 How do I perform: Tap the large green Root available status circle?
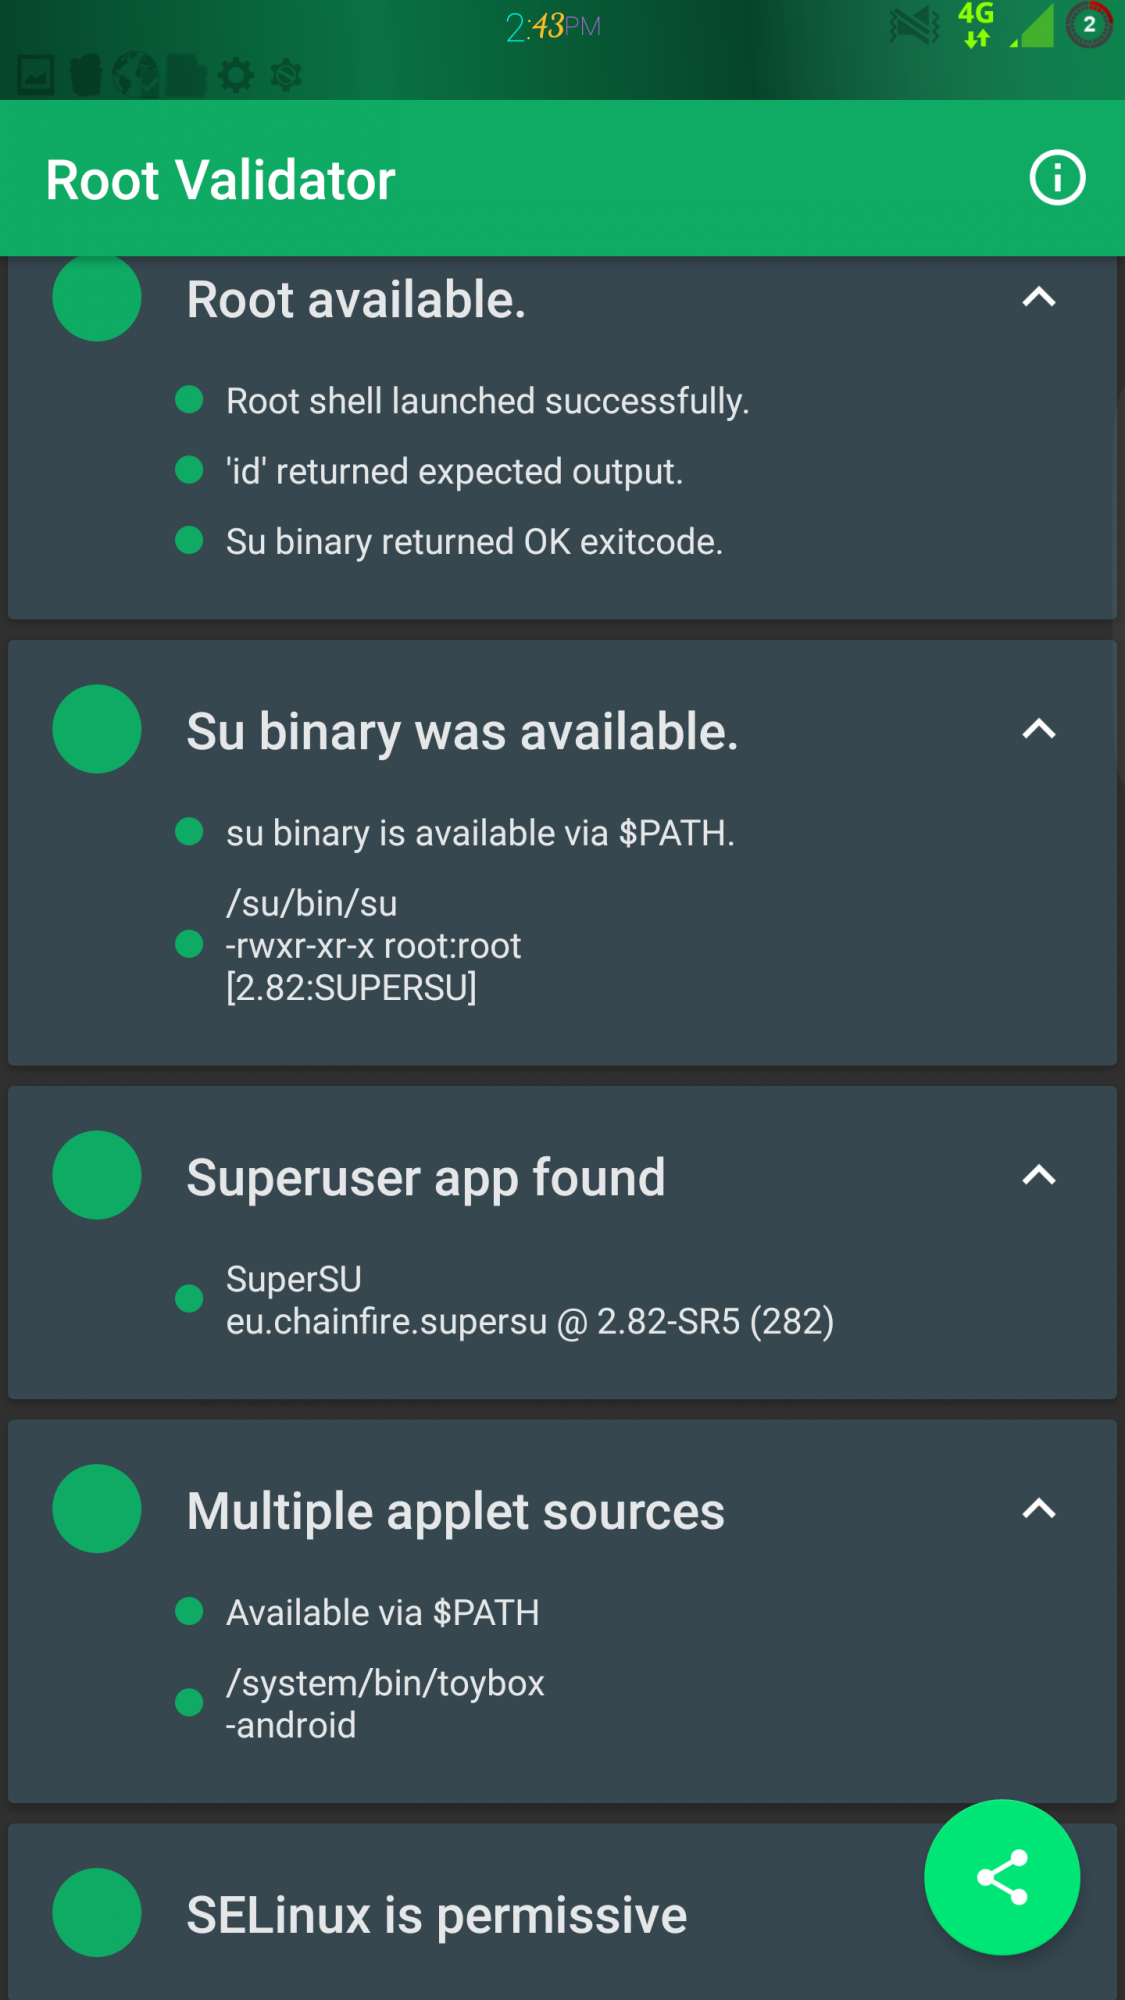[x=97, y=298]
